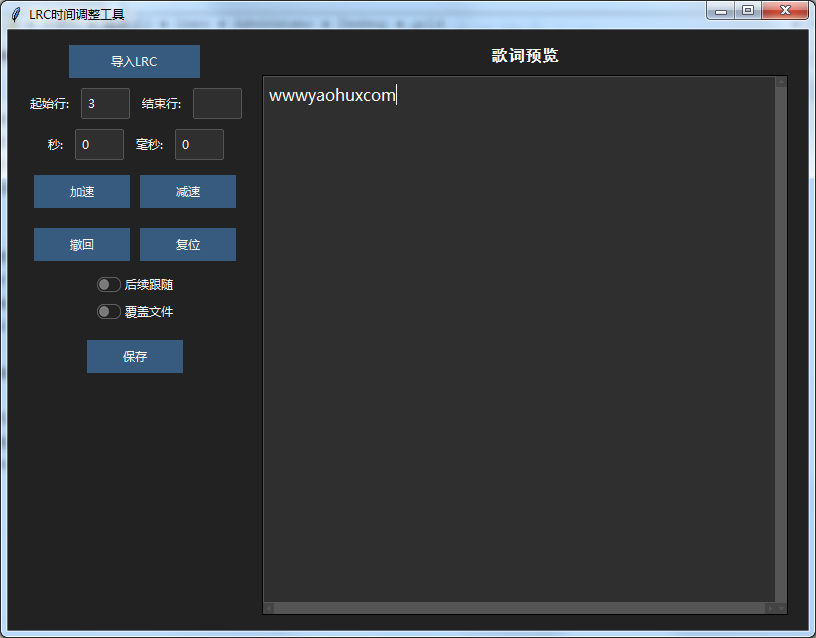The width and height of the screenshot is (816, 638).
Task: Maximize the LRC时间调整工具 window
Action: pos(747,10)
